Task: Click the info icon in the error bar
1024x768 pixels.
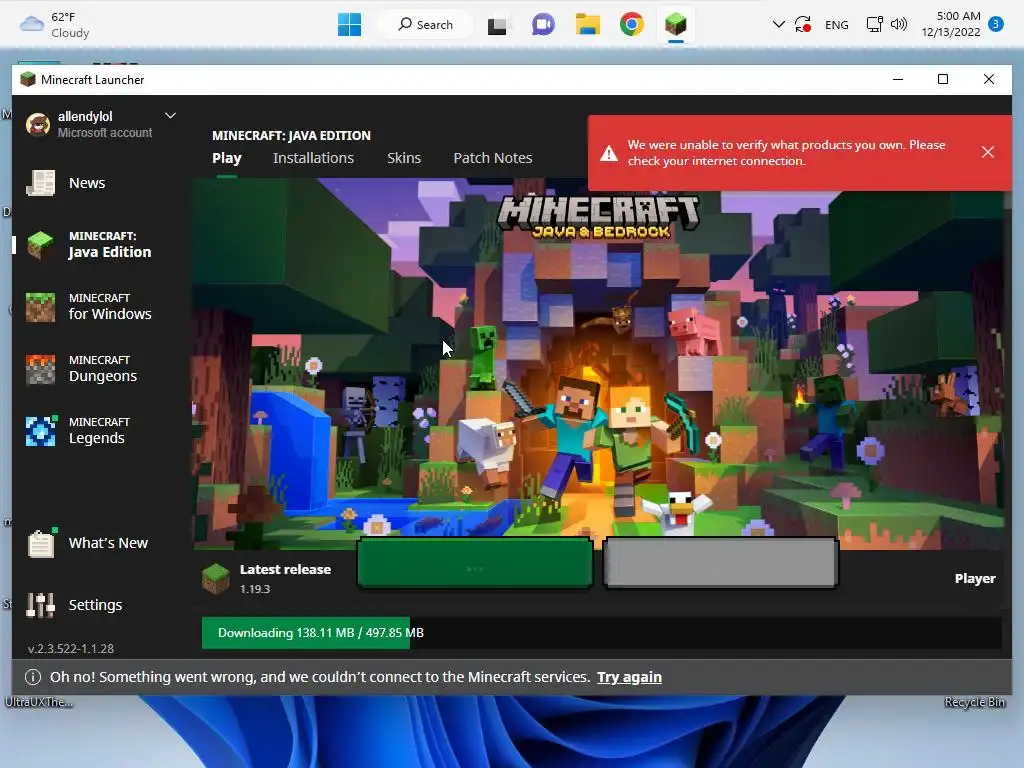Action: (33, 677)
